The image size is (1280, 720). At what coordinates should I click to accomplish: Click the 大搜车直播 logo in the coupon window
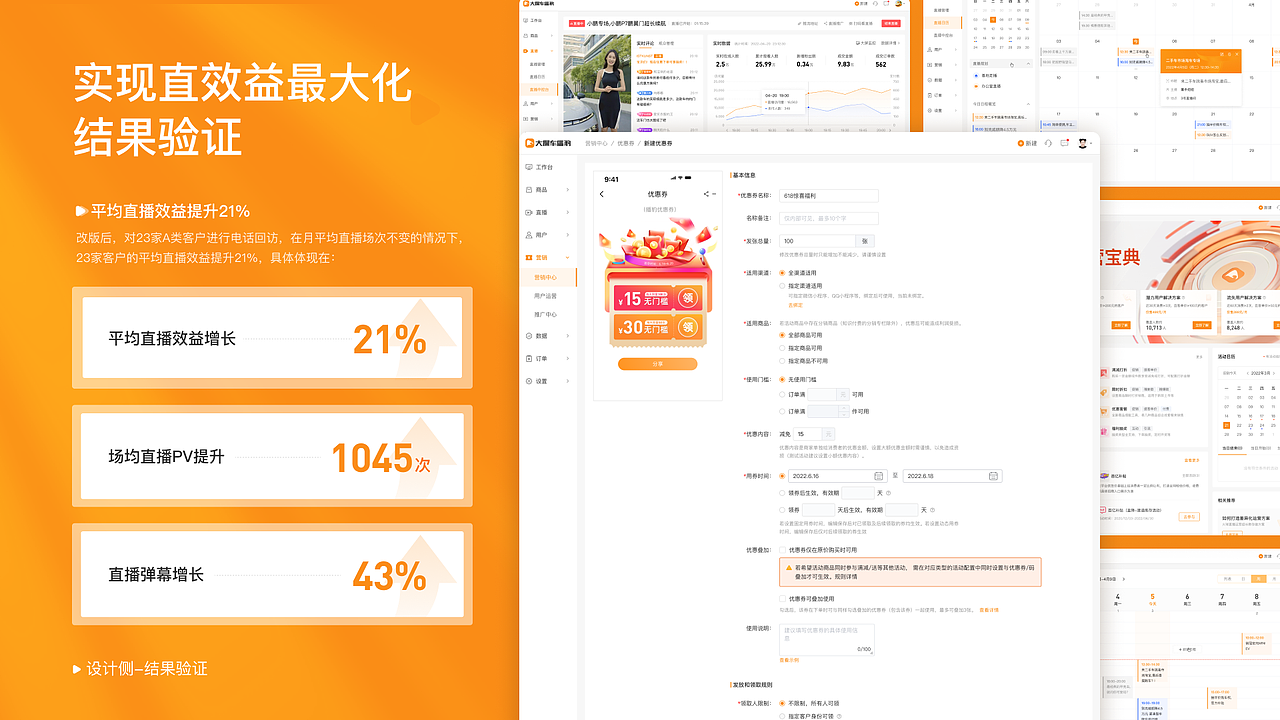548,143
